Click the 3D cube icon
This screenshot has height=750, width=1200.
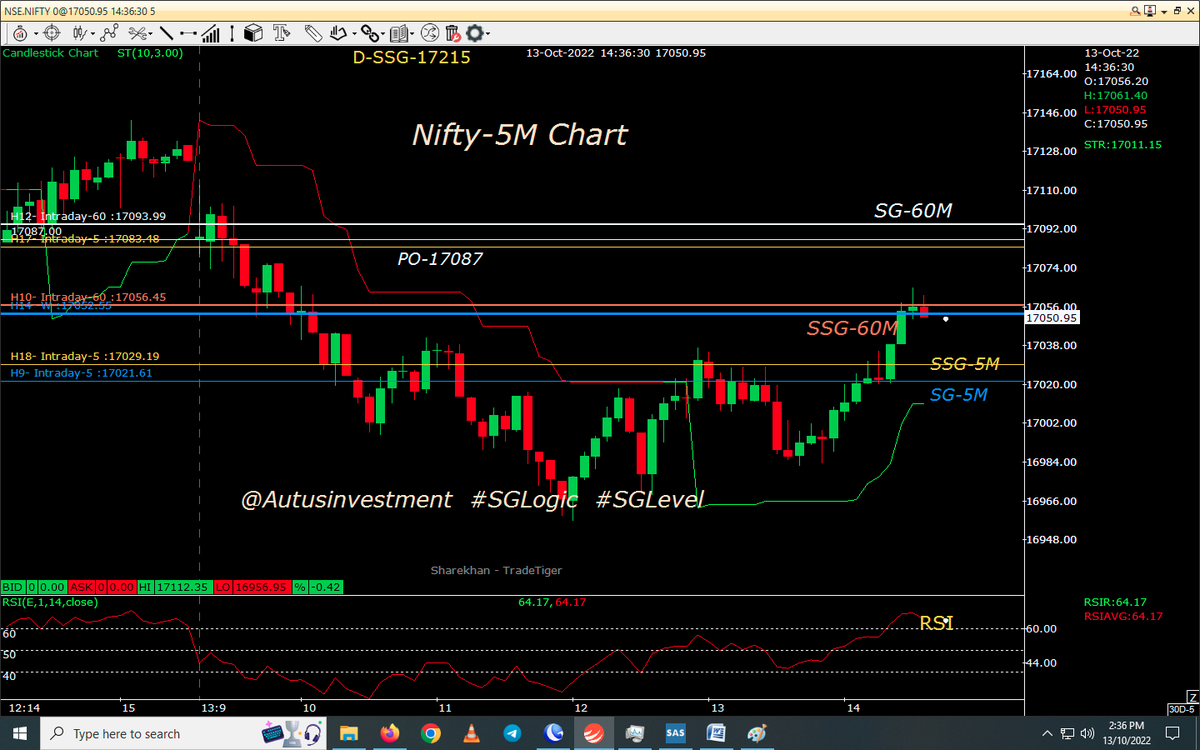tap(253, 33)
